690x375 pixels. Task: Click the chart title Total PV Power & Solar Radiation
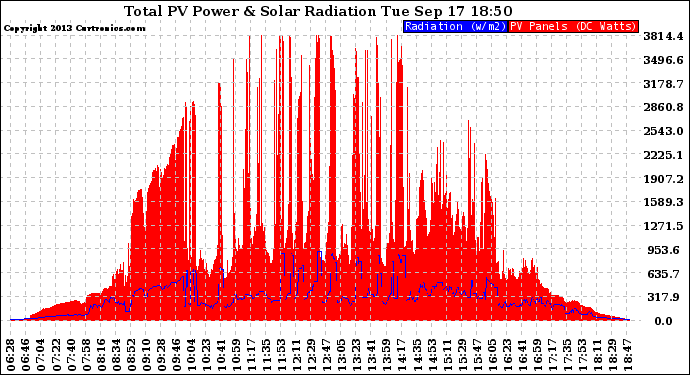pos(250,11)
